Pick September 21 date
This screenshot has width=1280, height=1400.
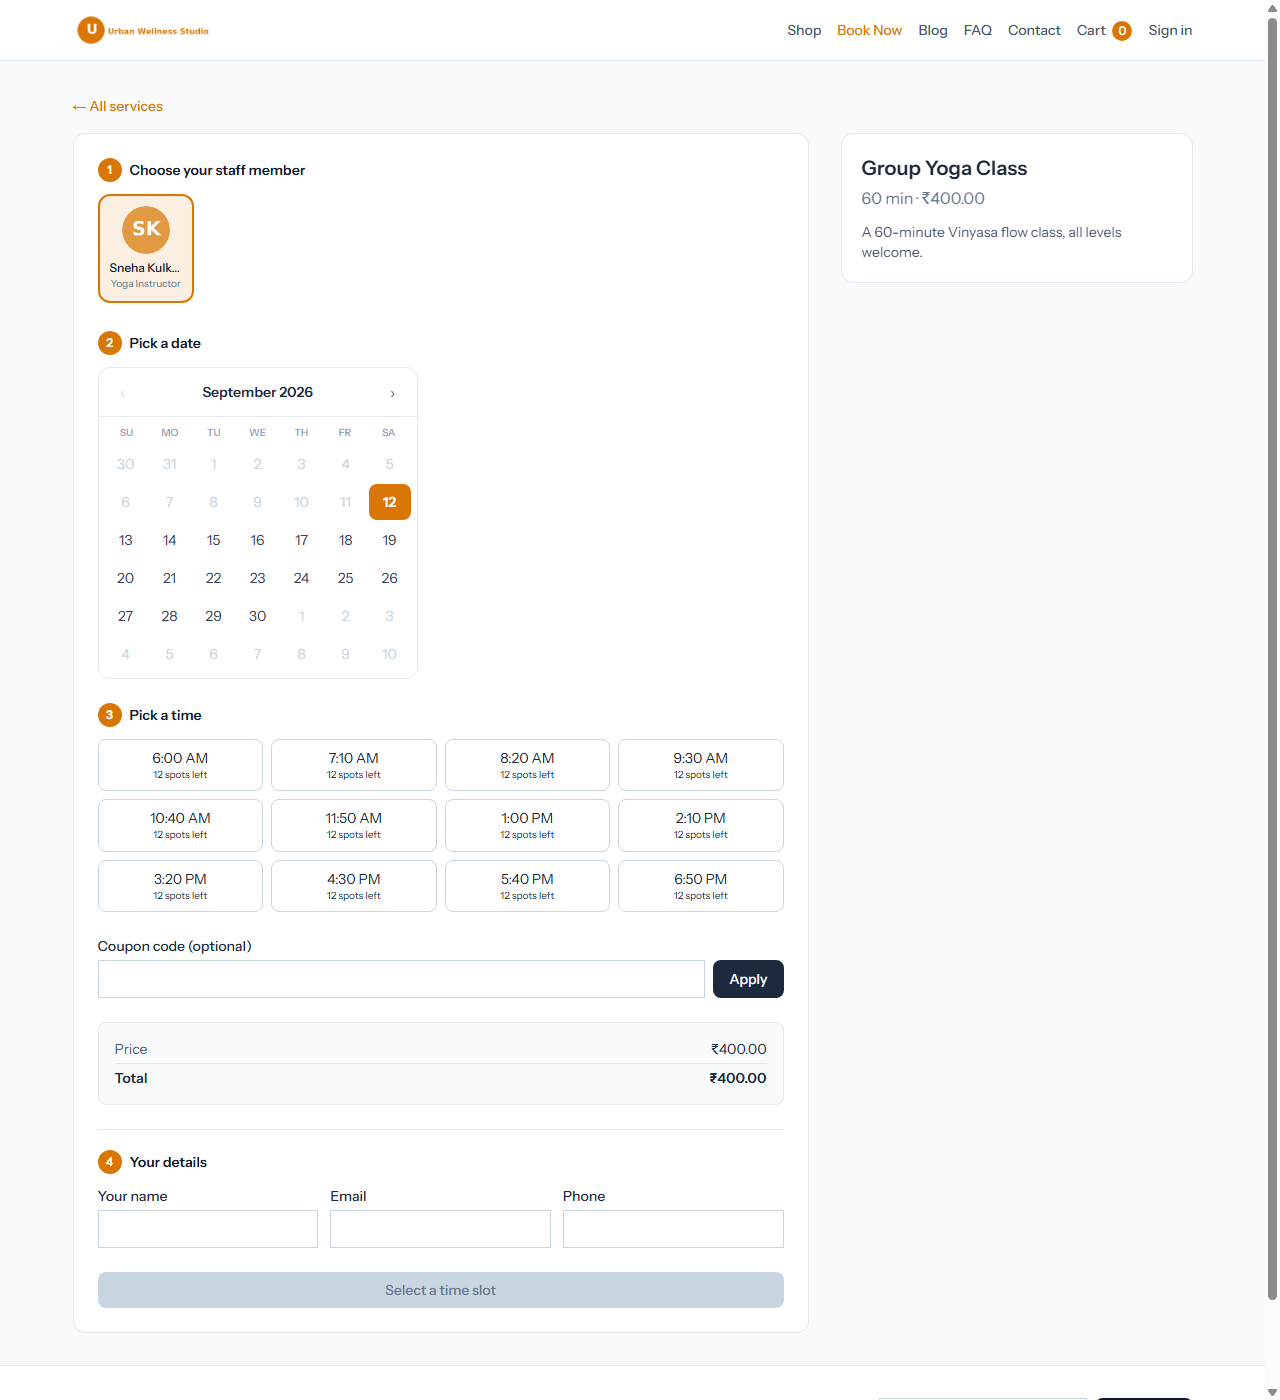click(170, 578)
